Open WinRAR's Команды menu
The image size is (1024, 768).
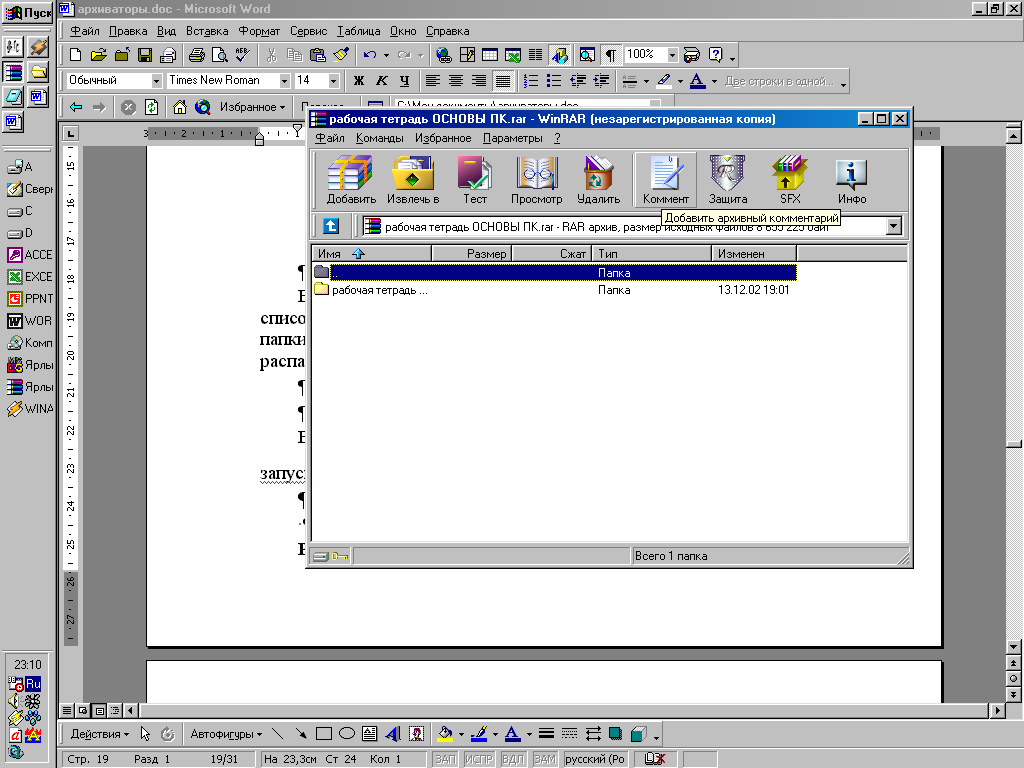pos(379,138)
